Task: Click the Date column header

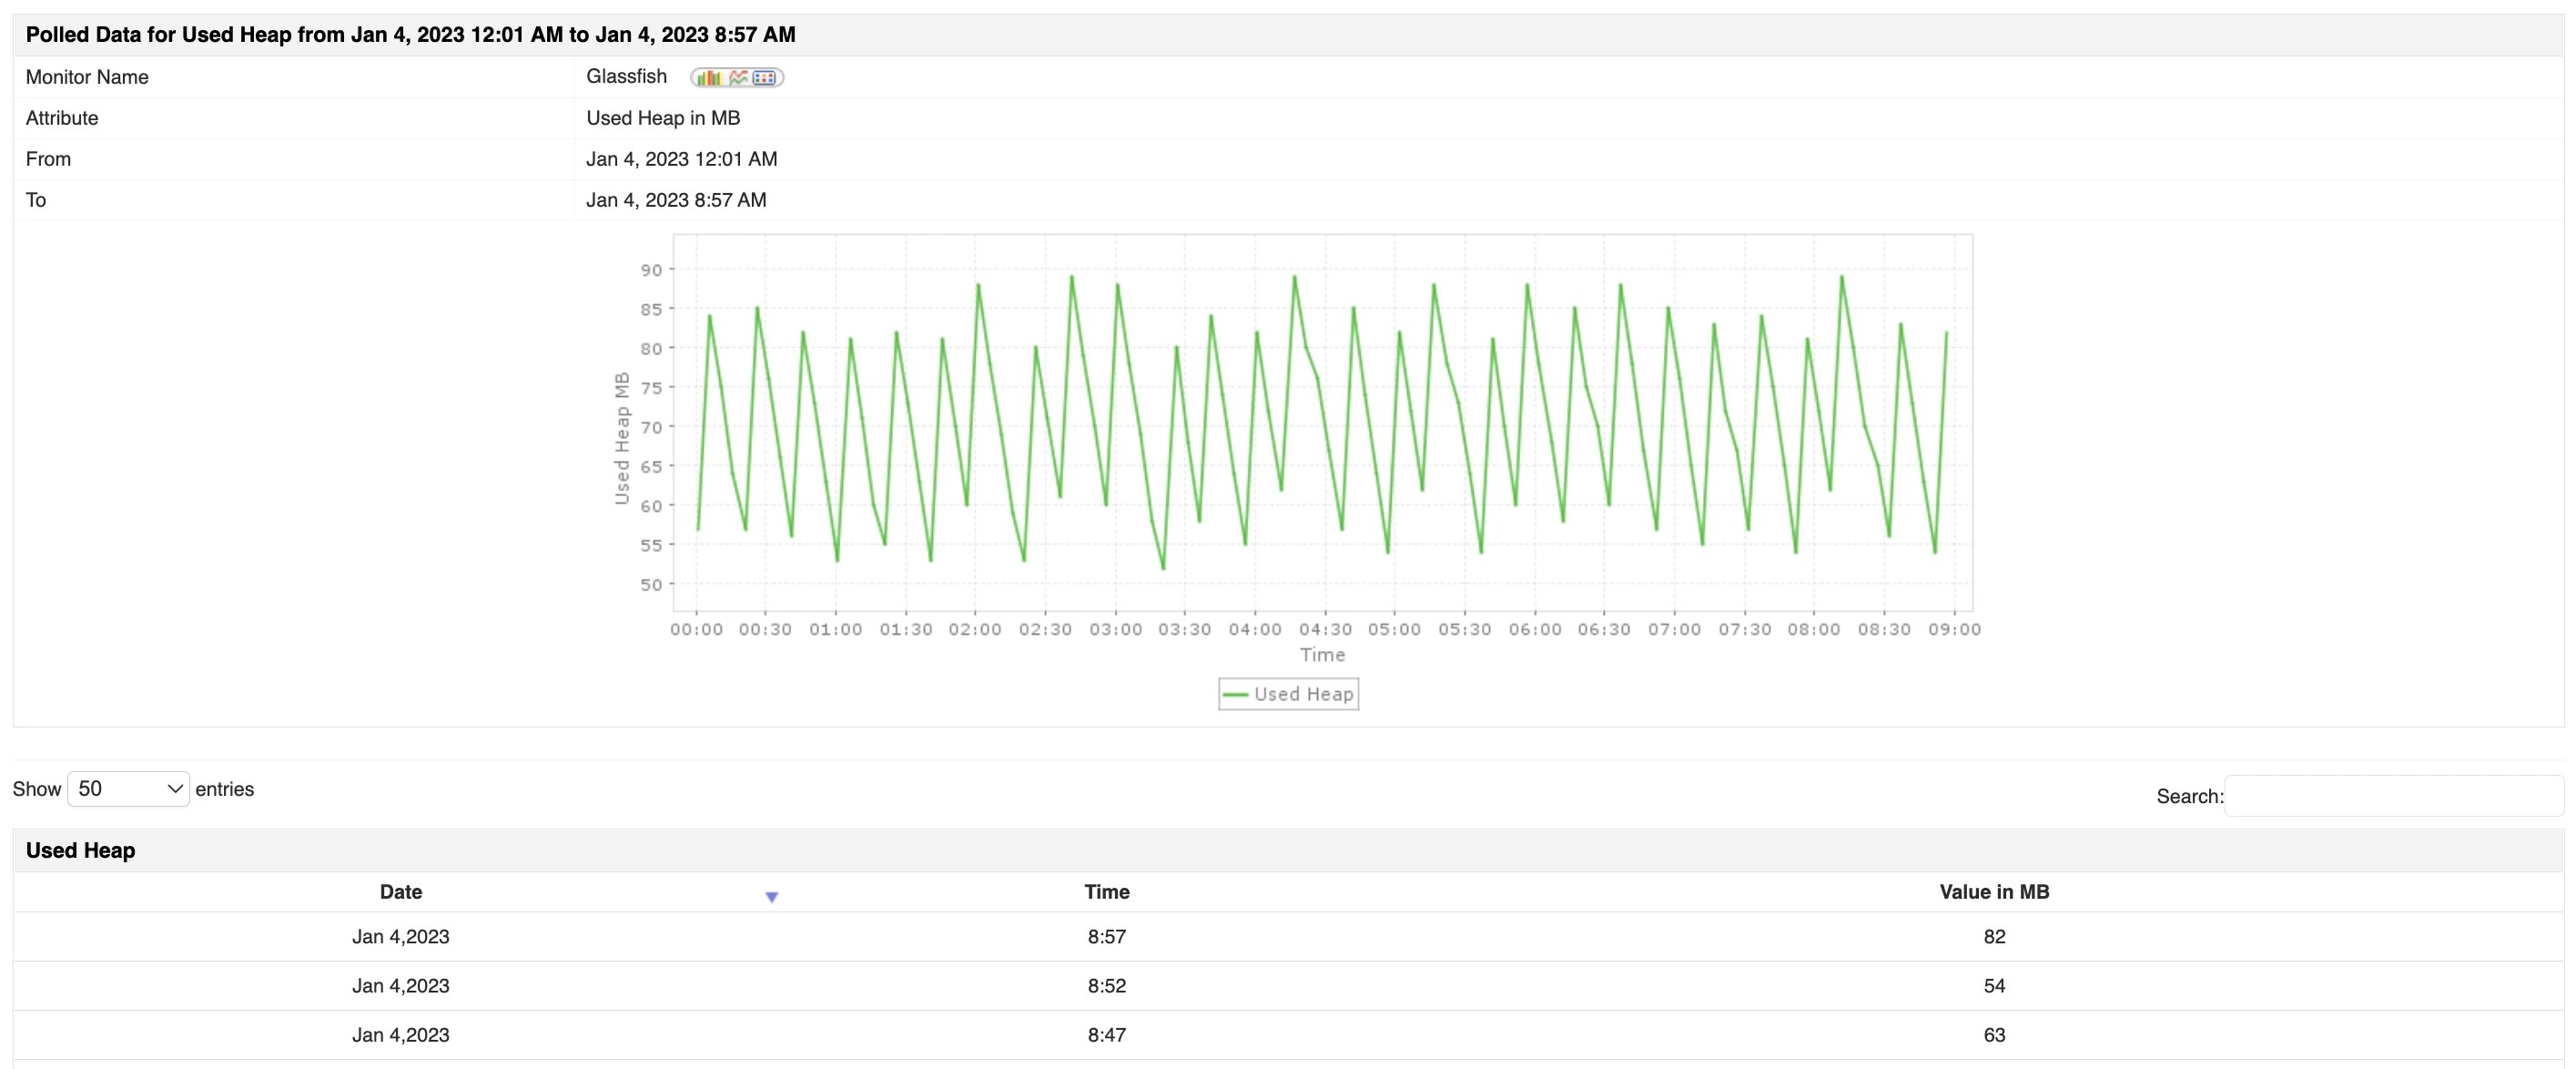Action: 400,891
